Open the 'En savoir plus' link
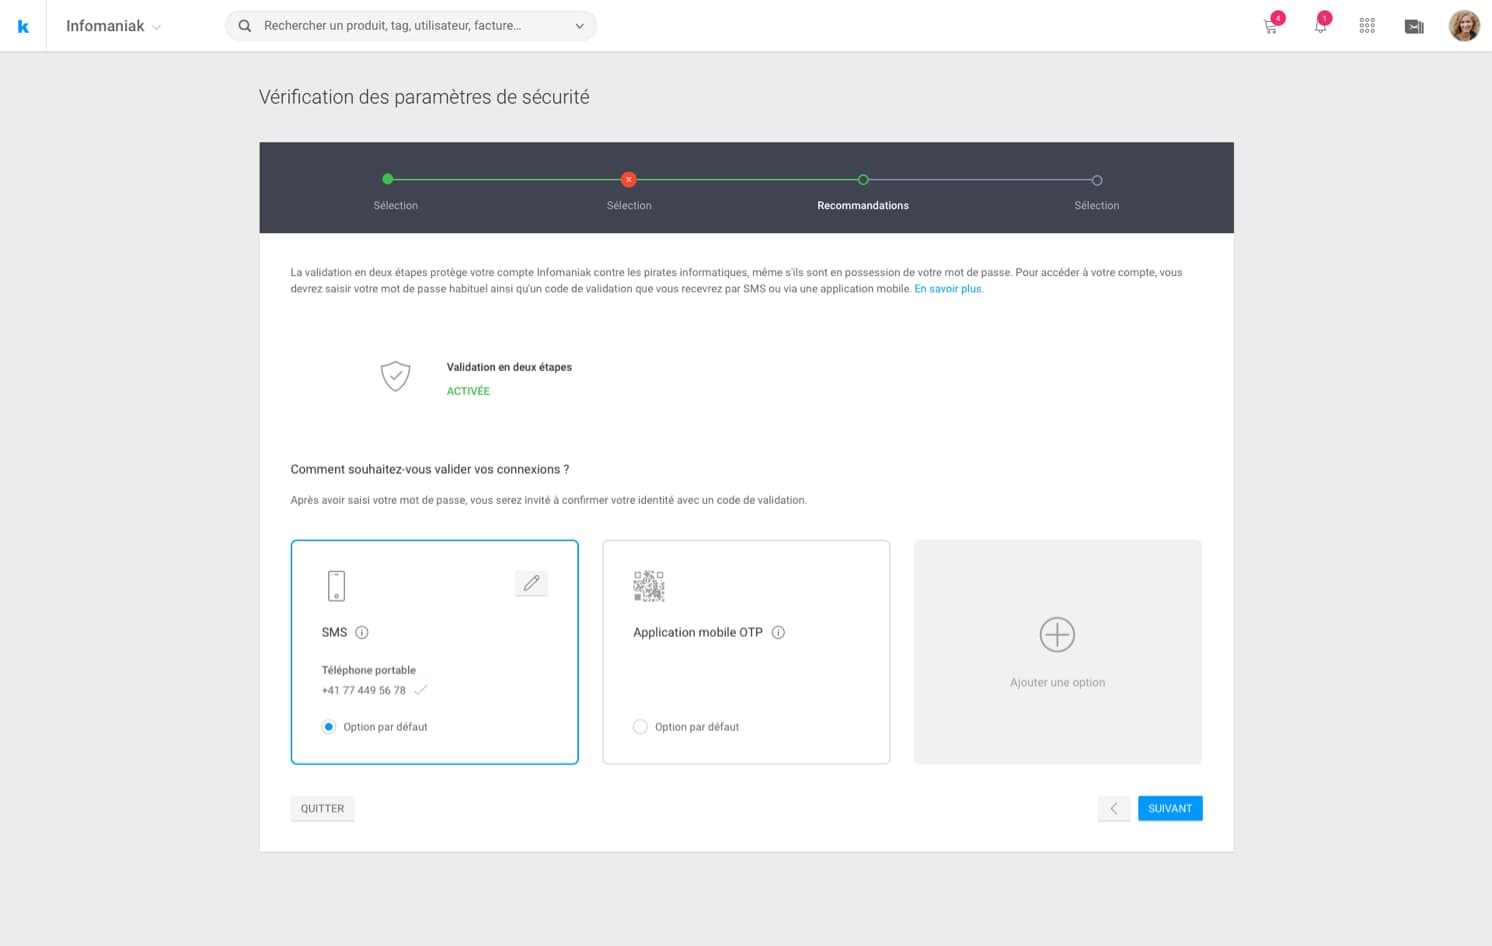The height and width of the screenshot is (946, 1492). pos(948,289)
